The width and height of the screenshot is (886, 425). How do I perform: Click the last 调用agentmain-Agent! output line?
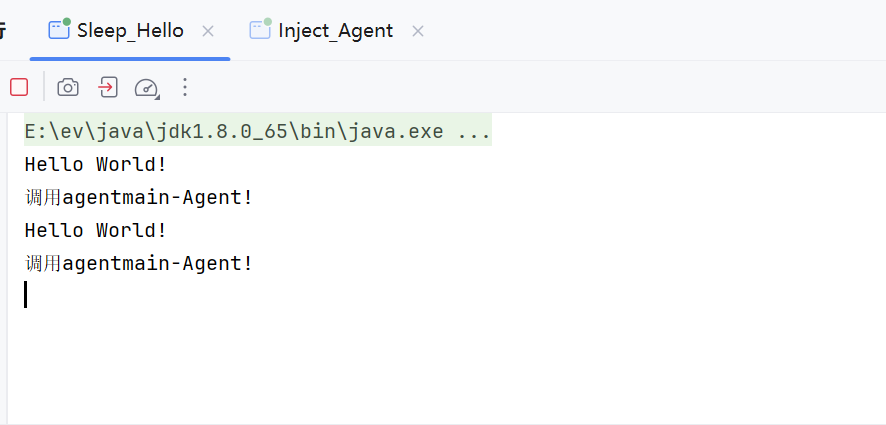coord(139,263)
